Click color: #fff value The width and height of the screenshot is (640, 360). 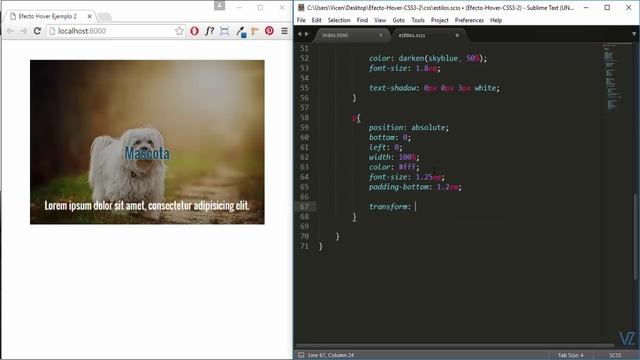tap(407, 167)
